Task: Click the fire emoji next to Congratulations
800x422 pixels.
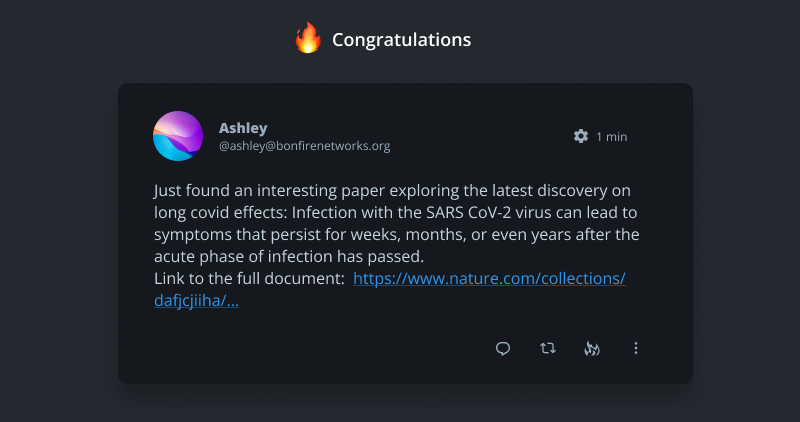Action: [x=307, y=40]
